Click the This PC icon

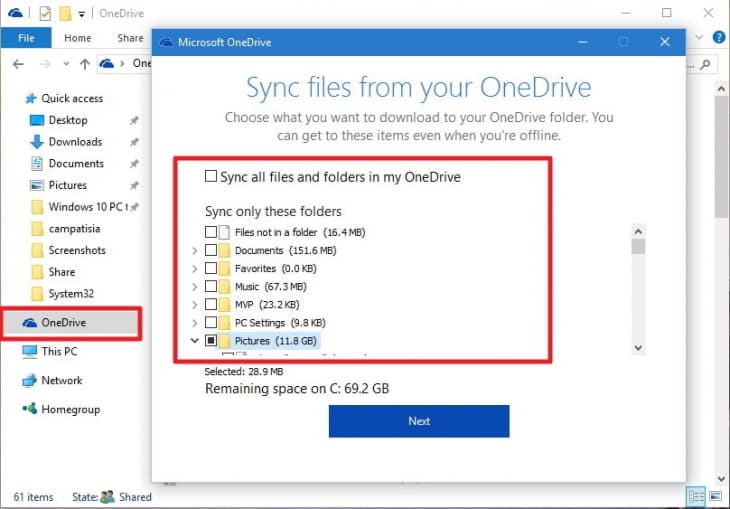coord(28,352)
